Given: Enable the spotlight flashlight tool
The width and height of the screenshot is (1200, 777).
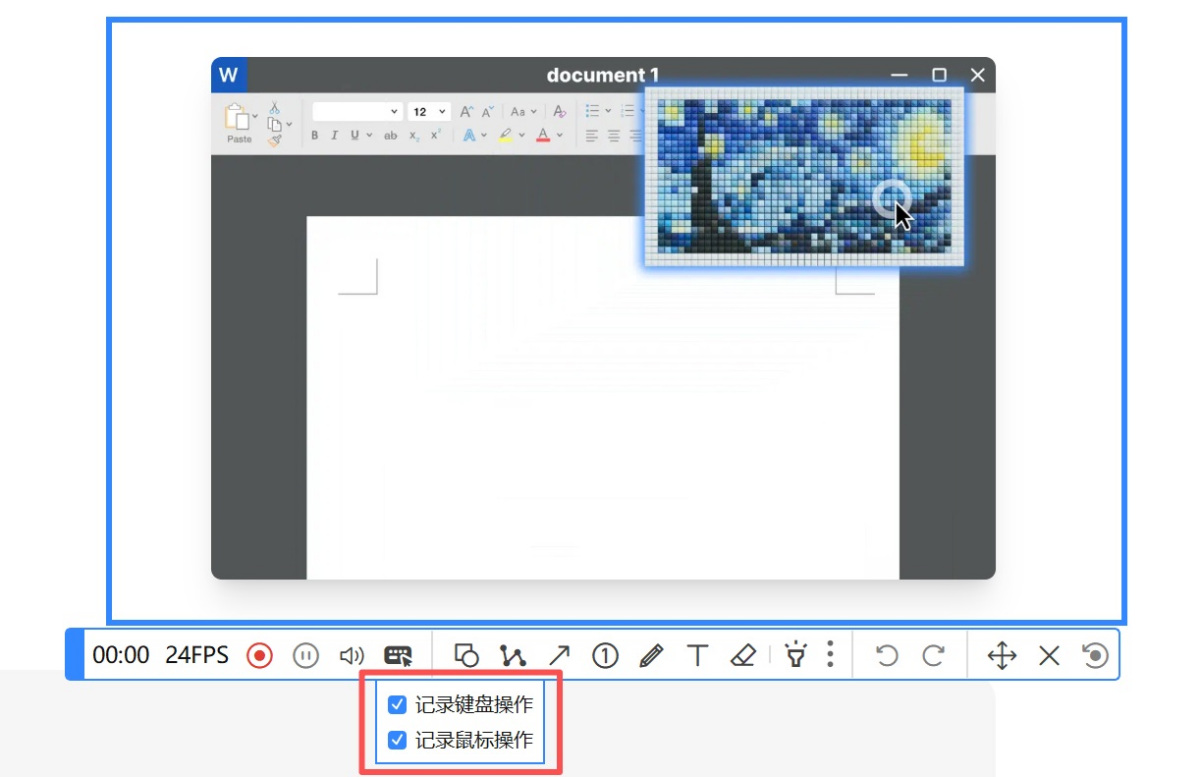Looking at the screenshot, I should pyautogui.click(x=796, y=656).
